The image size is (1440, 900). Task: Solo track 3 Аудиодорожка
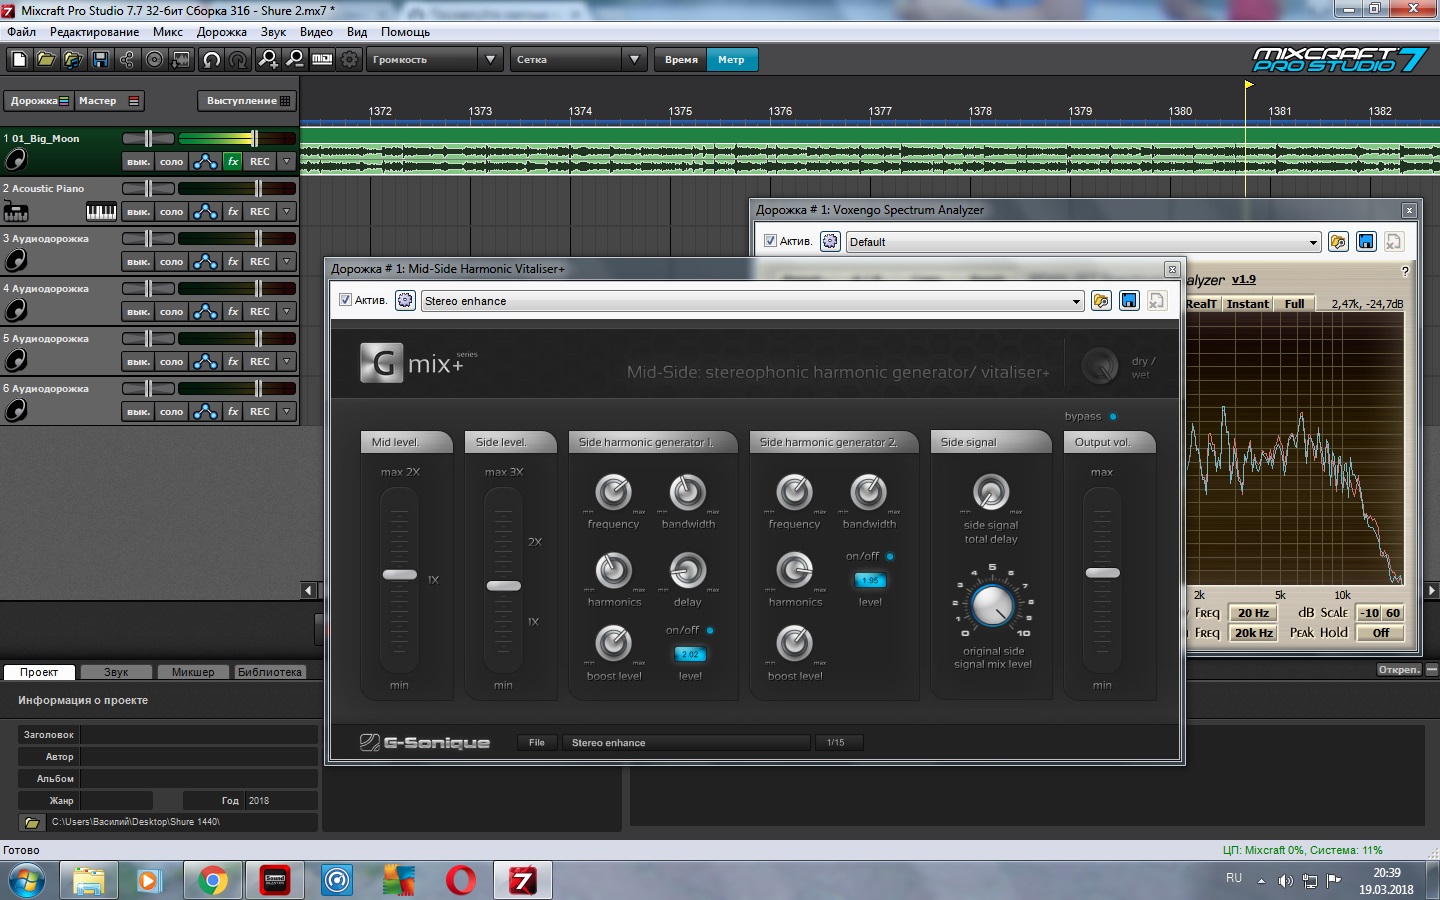[172, 261]
